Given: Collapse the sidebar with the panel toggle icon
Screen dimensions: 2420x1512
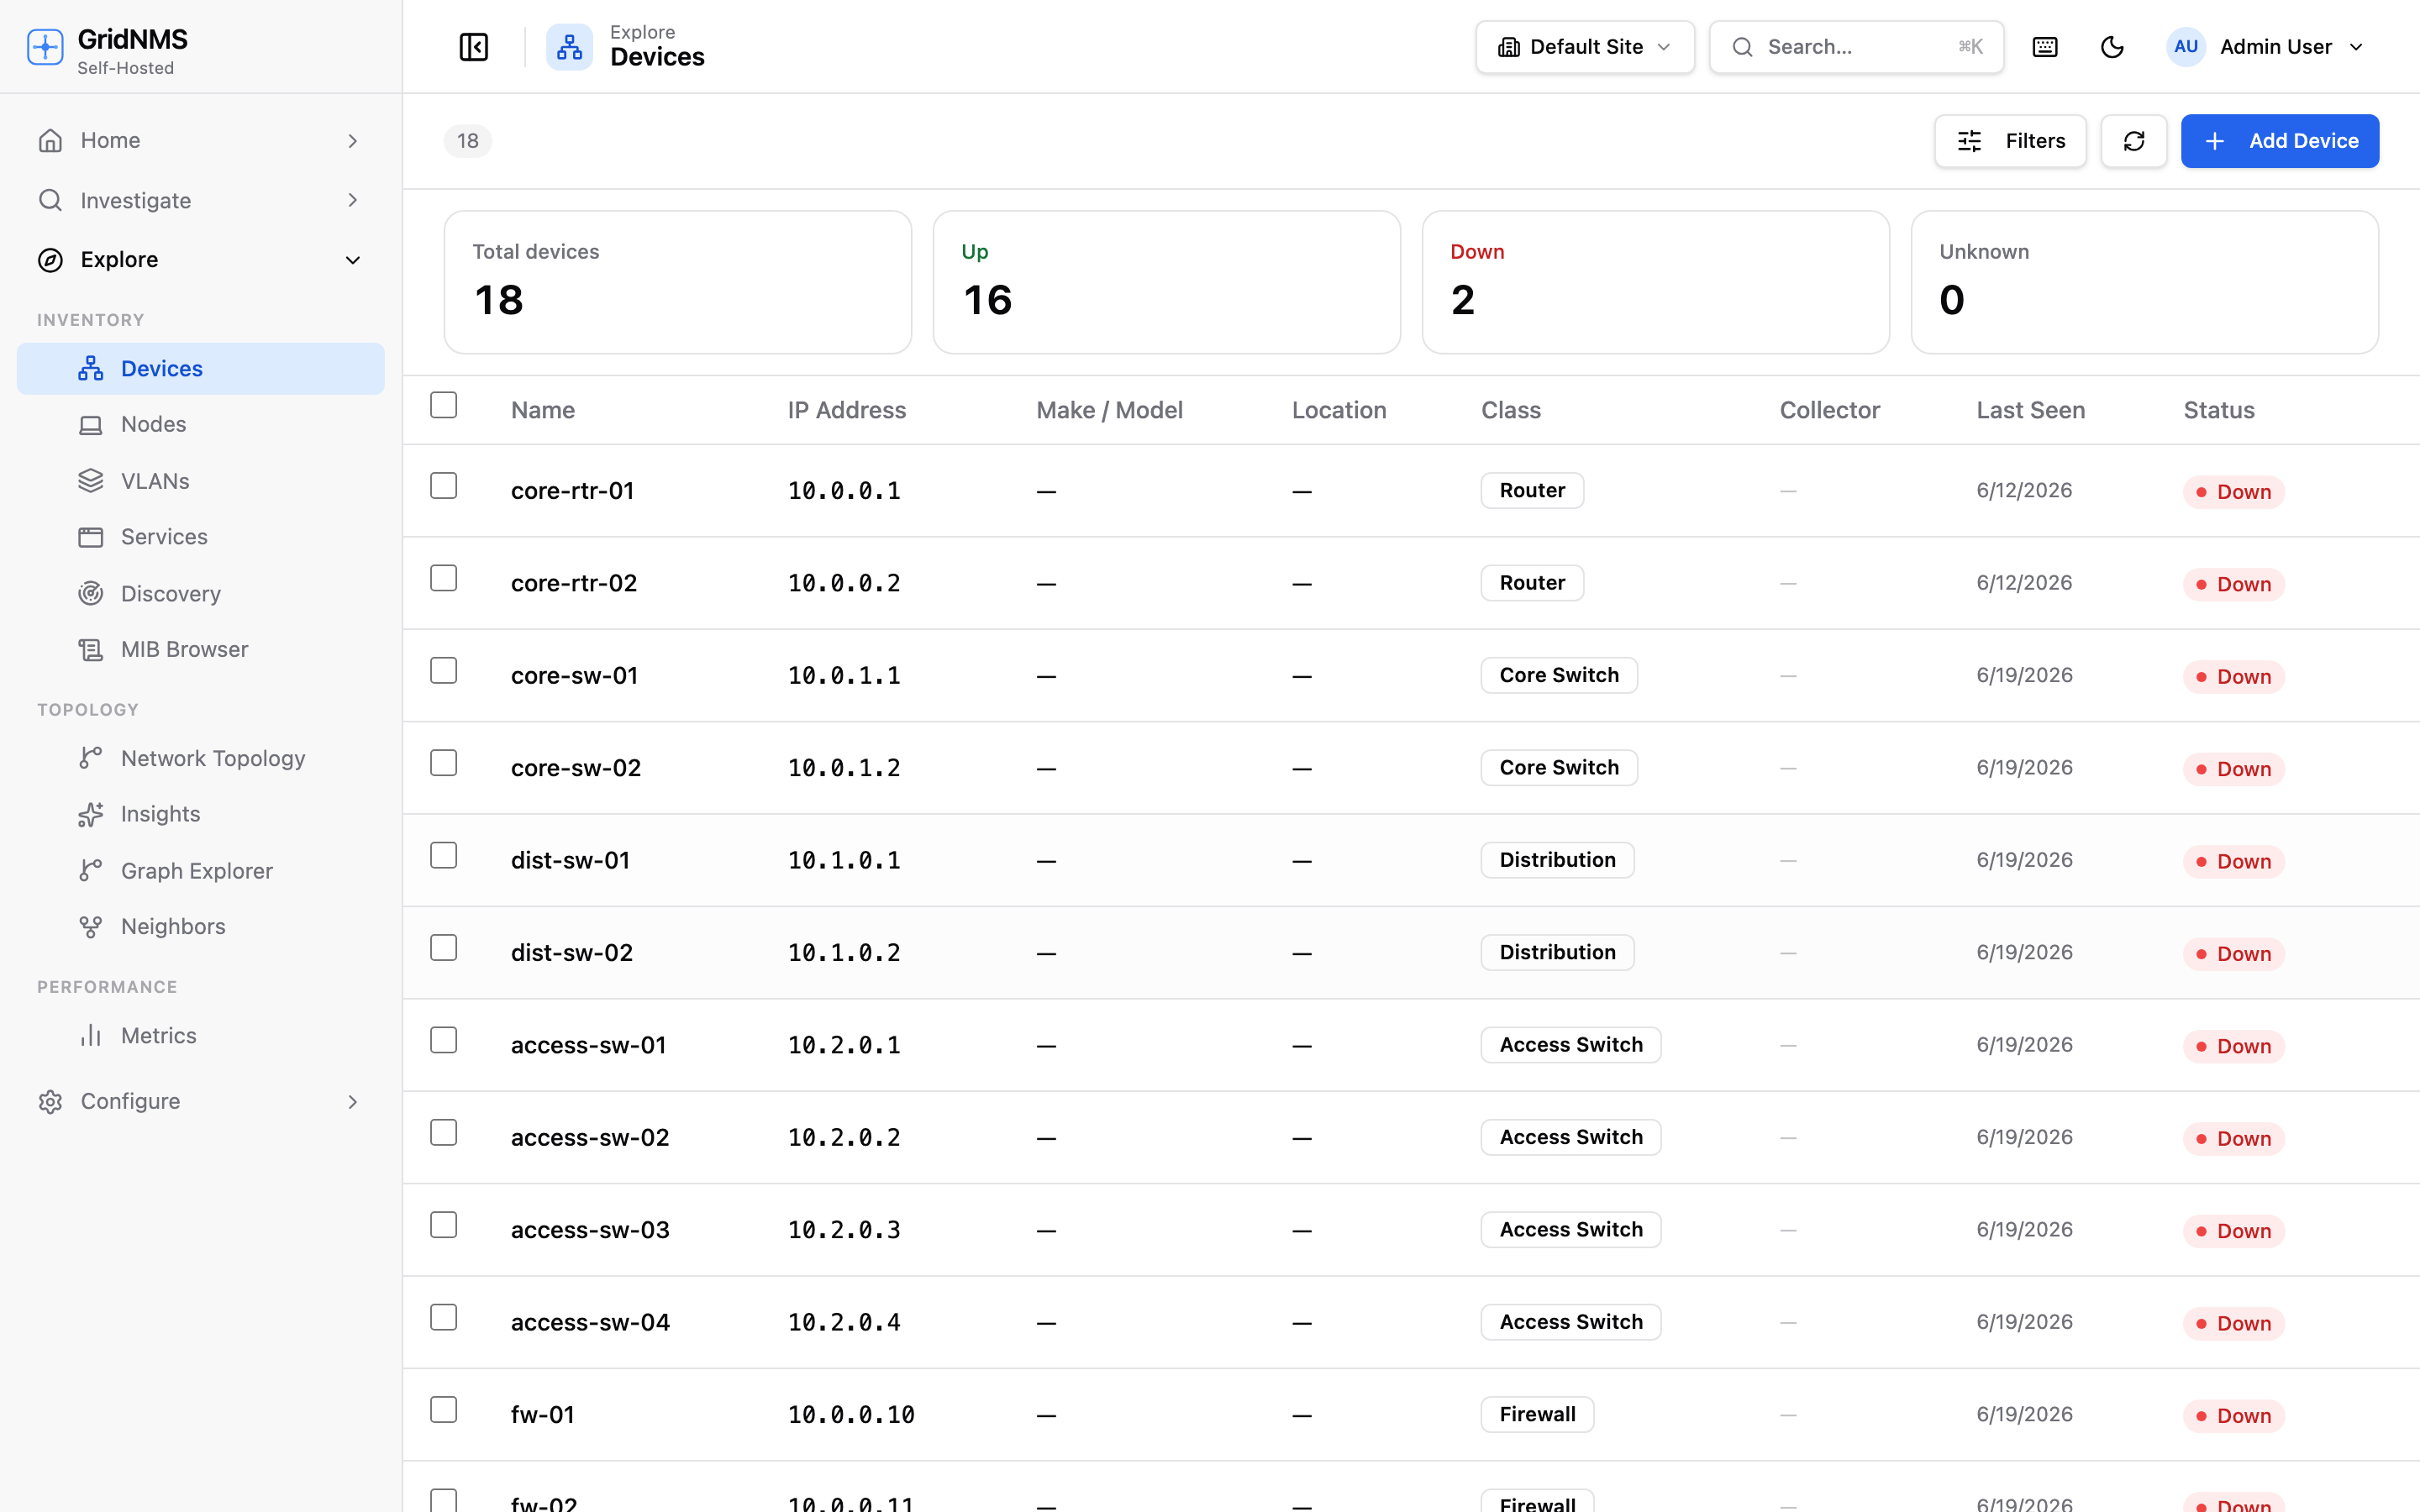Looking at the screenshot, I should click(x=473, y=47).
